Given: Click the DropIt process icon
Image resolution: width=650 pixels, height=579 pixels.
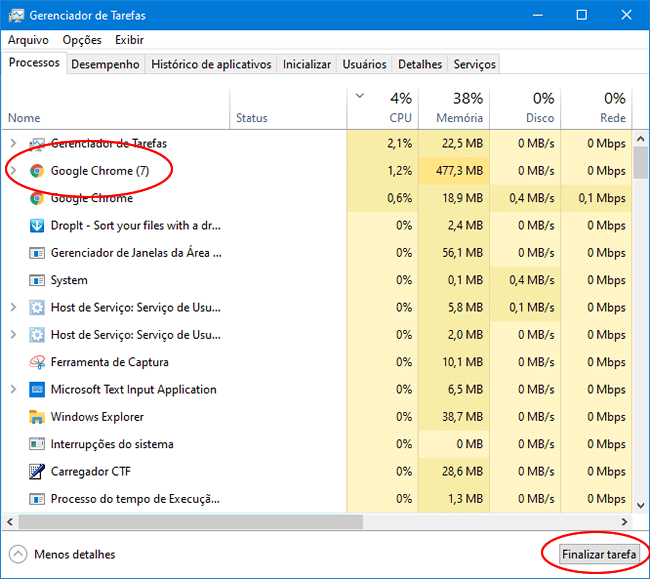Looking at the screenshot, I should pyautogui.click(x=37, y=226).
